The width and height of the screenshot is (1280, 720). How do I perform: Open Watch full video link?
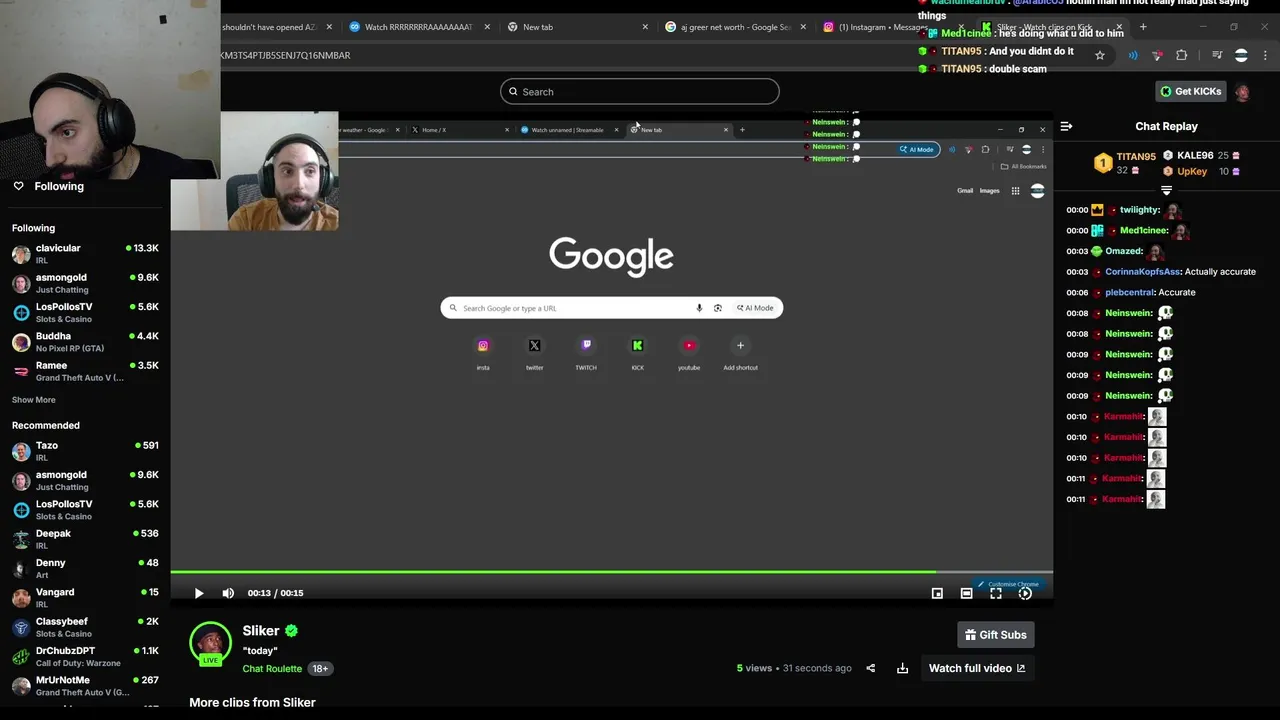(977, 668)
